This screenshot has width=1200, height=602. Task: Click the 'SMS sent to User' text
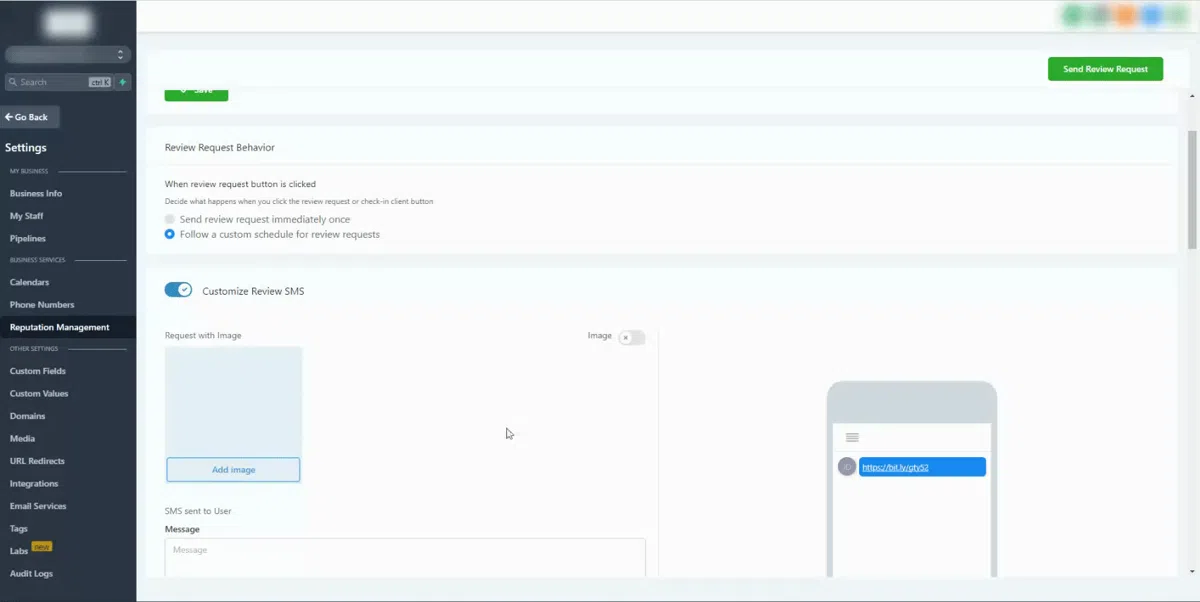(x=198, y=511)
